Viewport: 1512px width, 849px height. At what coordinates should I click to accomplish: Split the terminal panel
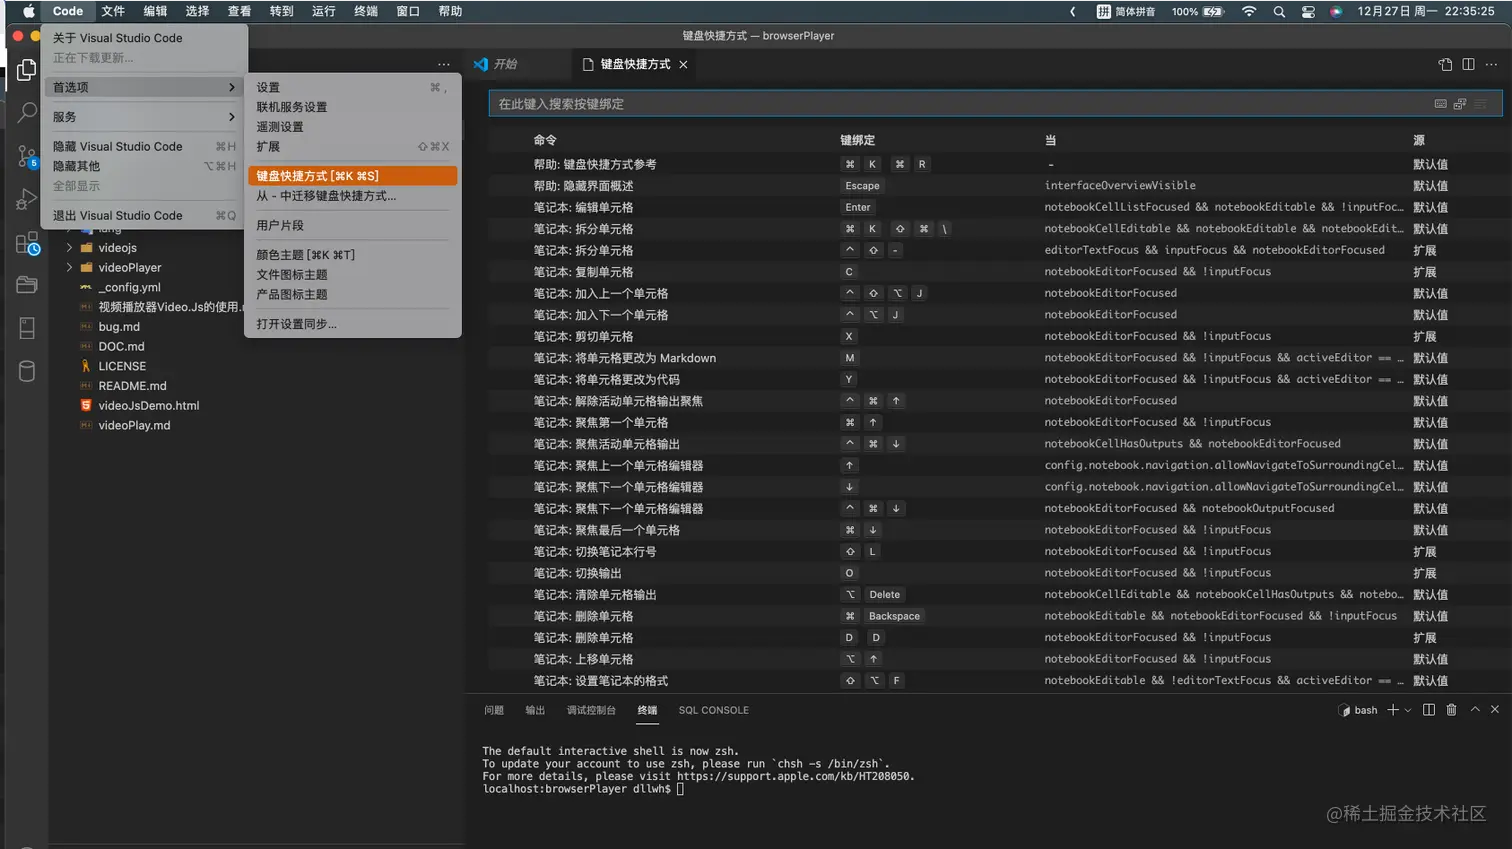click(1429, 710)
